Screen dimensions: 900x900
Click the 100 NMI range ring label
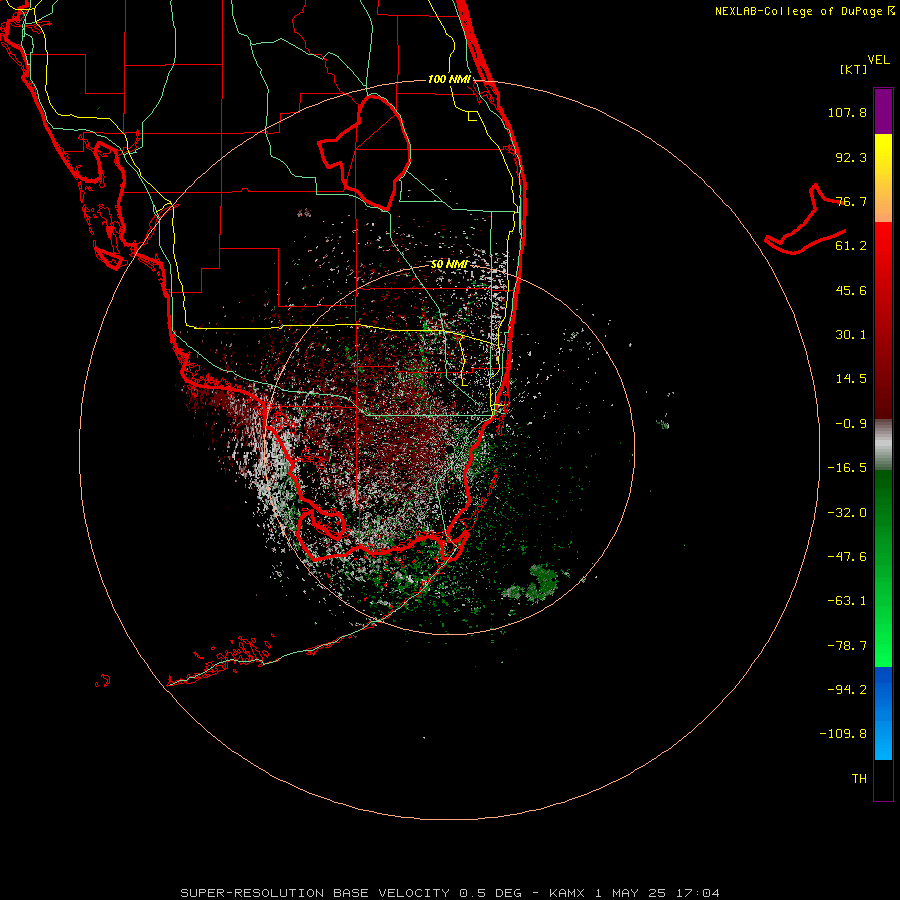pyautogui.click(x=449, y=79)
